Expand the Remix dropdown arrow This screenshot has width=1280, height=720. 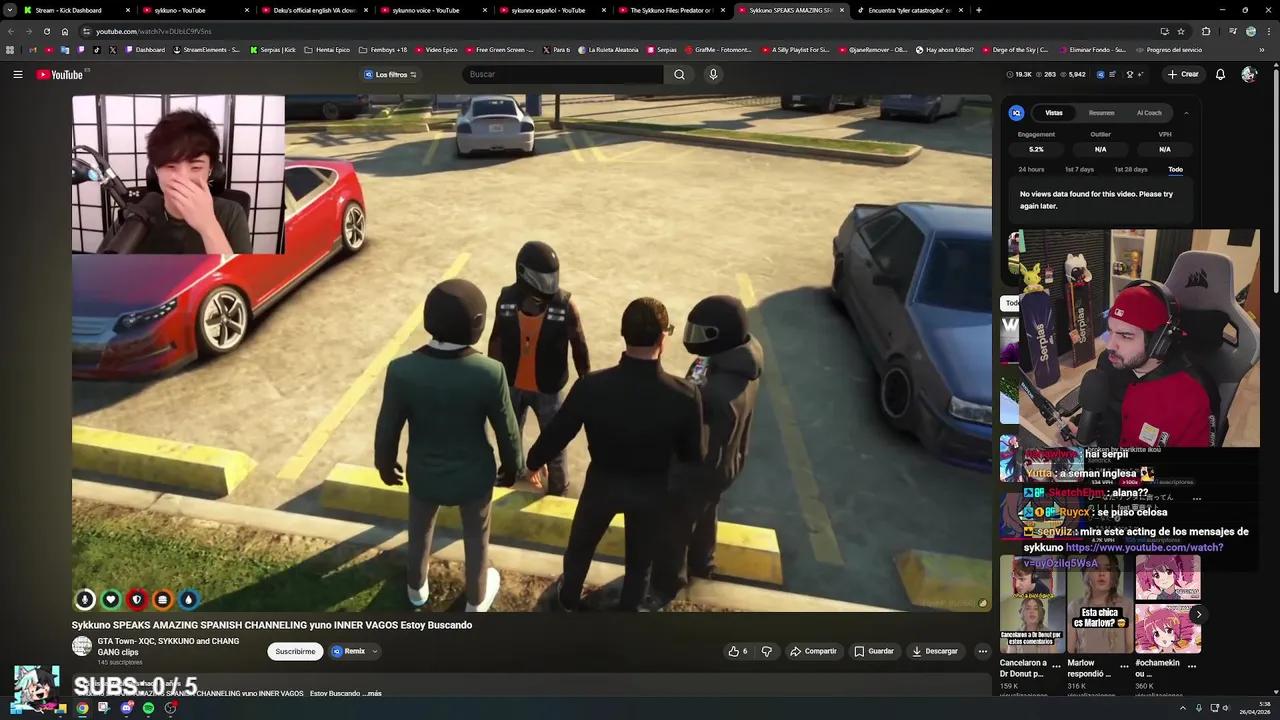pyautogui.click(x=375, y=651)
